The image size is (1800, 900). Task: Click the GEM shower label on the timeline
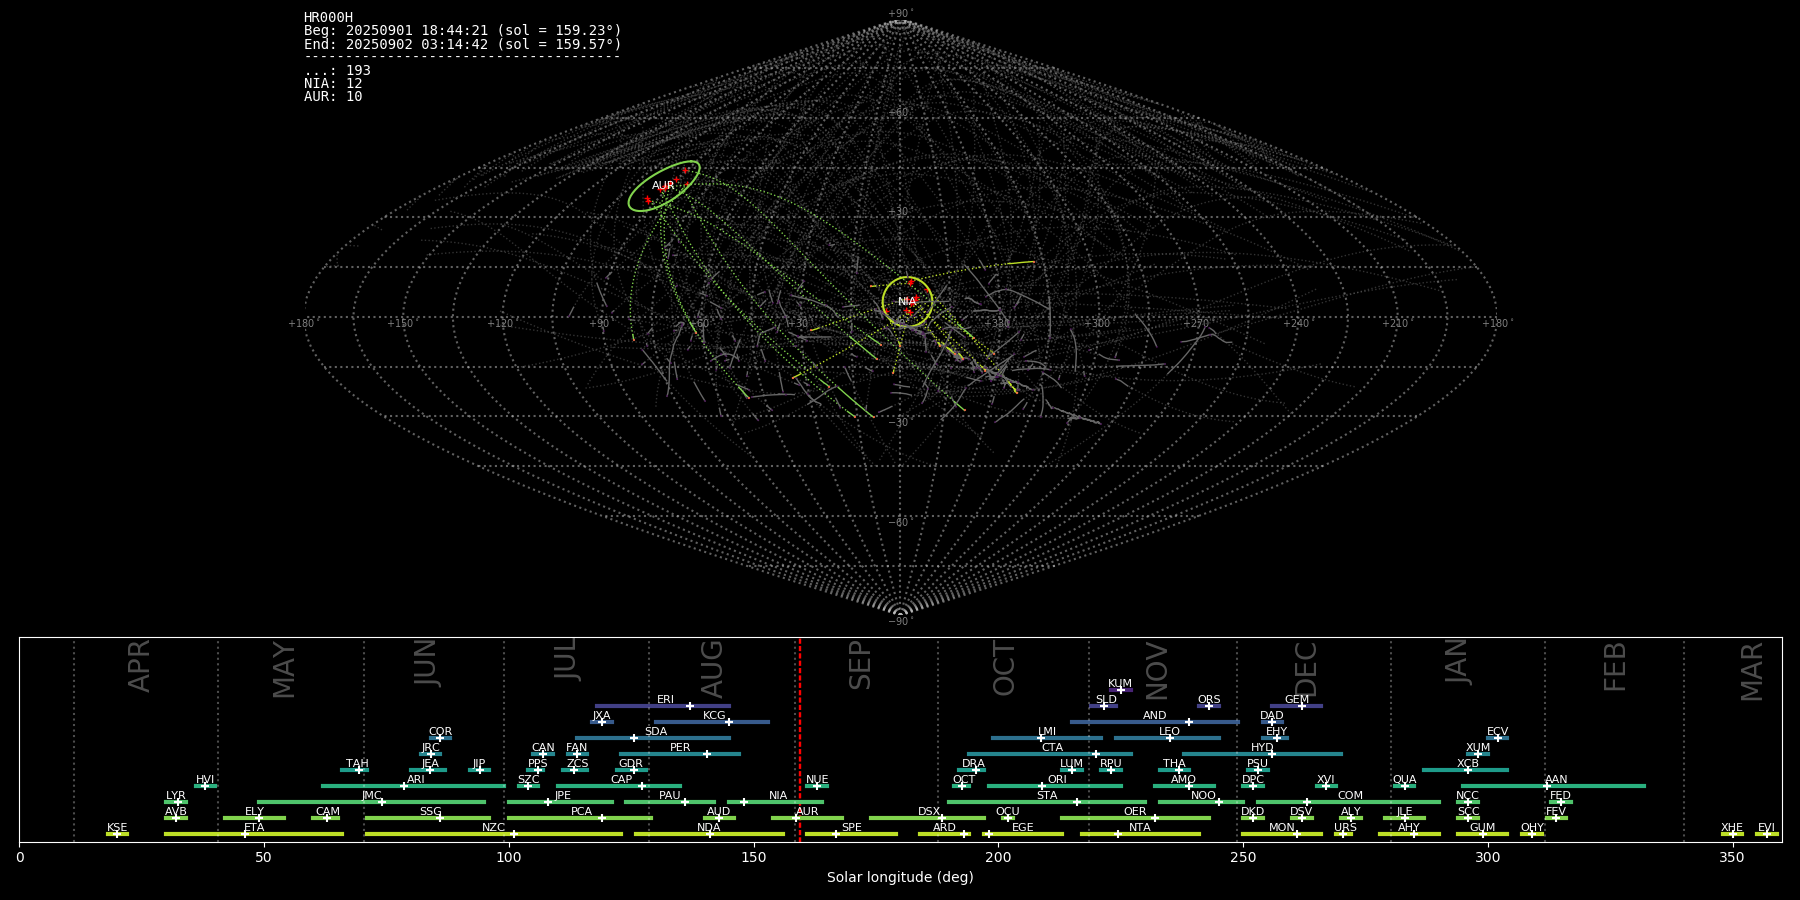click(1297, 699)
